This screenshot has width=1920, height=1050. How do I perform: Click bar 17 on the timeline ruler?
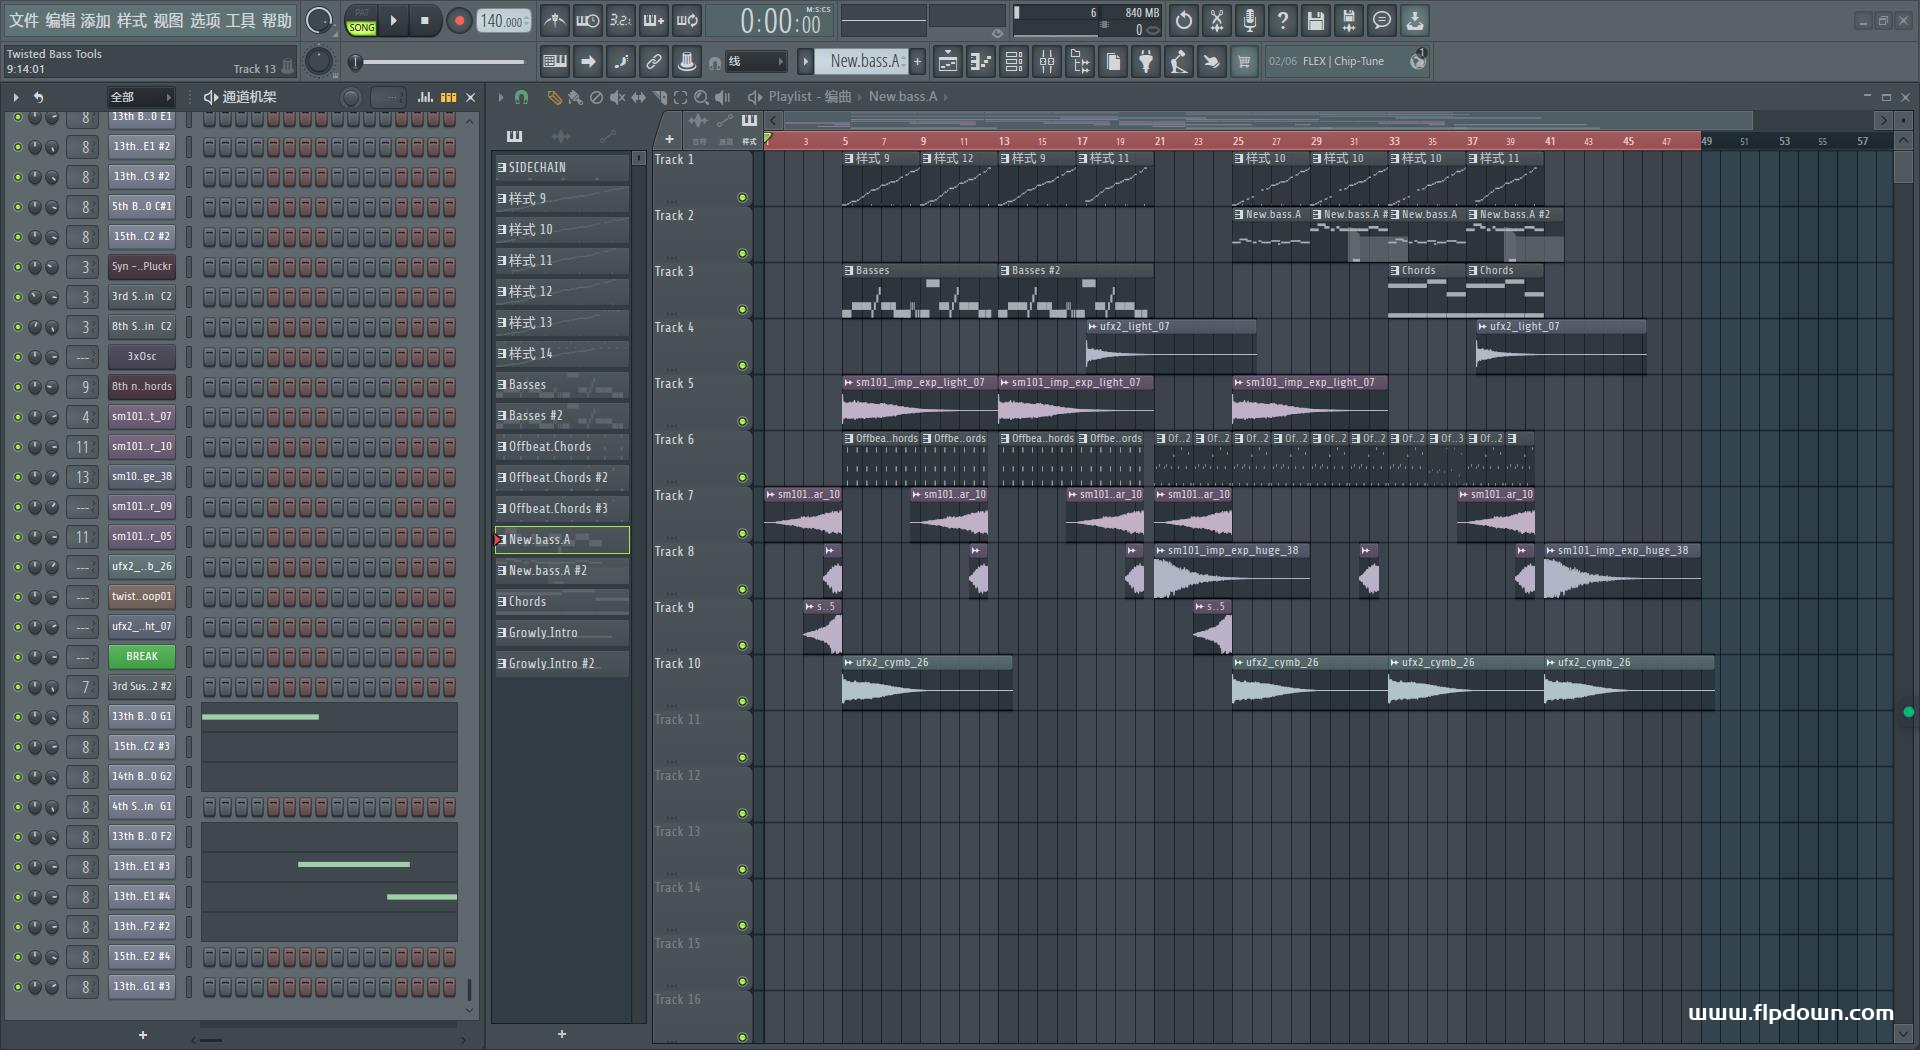pyautogui.click(x=1082, y=141)
